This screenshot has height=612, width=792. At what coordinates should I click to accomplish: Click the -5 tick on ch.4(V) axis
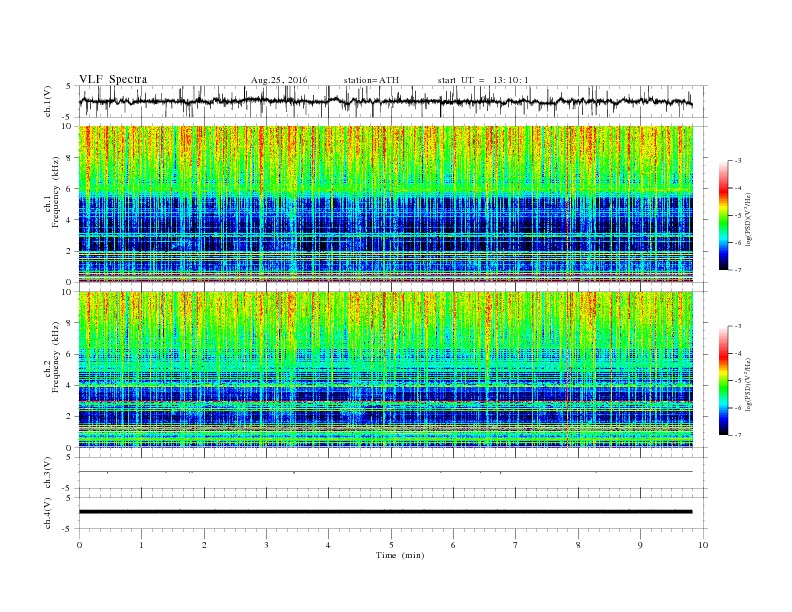(x=67, y=529)
